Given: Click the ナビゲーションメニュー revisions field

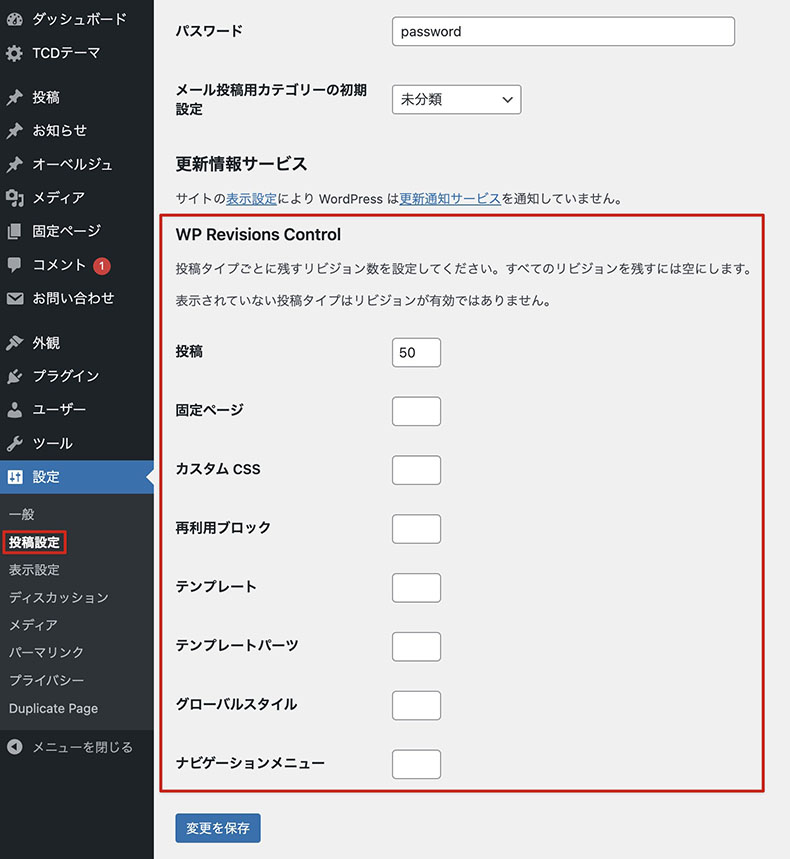Looking at the screenshot, I should 416,764.
